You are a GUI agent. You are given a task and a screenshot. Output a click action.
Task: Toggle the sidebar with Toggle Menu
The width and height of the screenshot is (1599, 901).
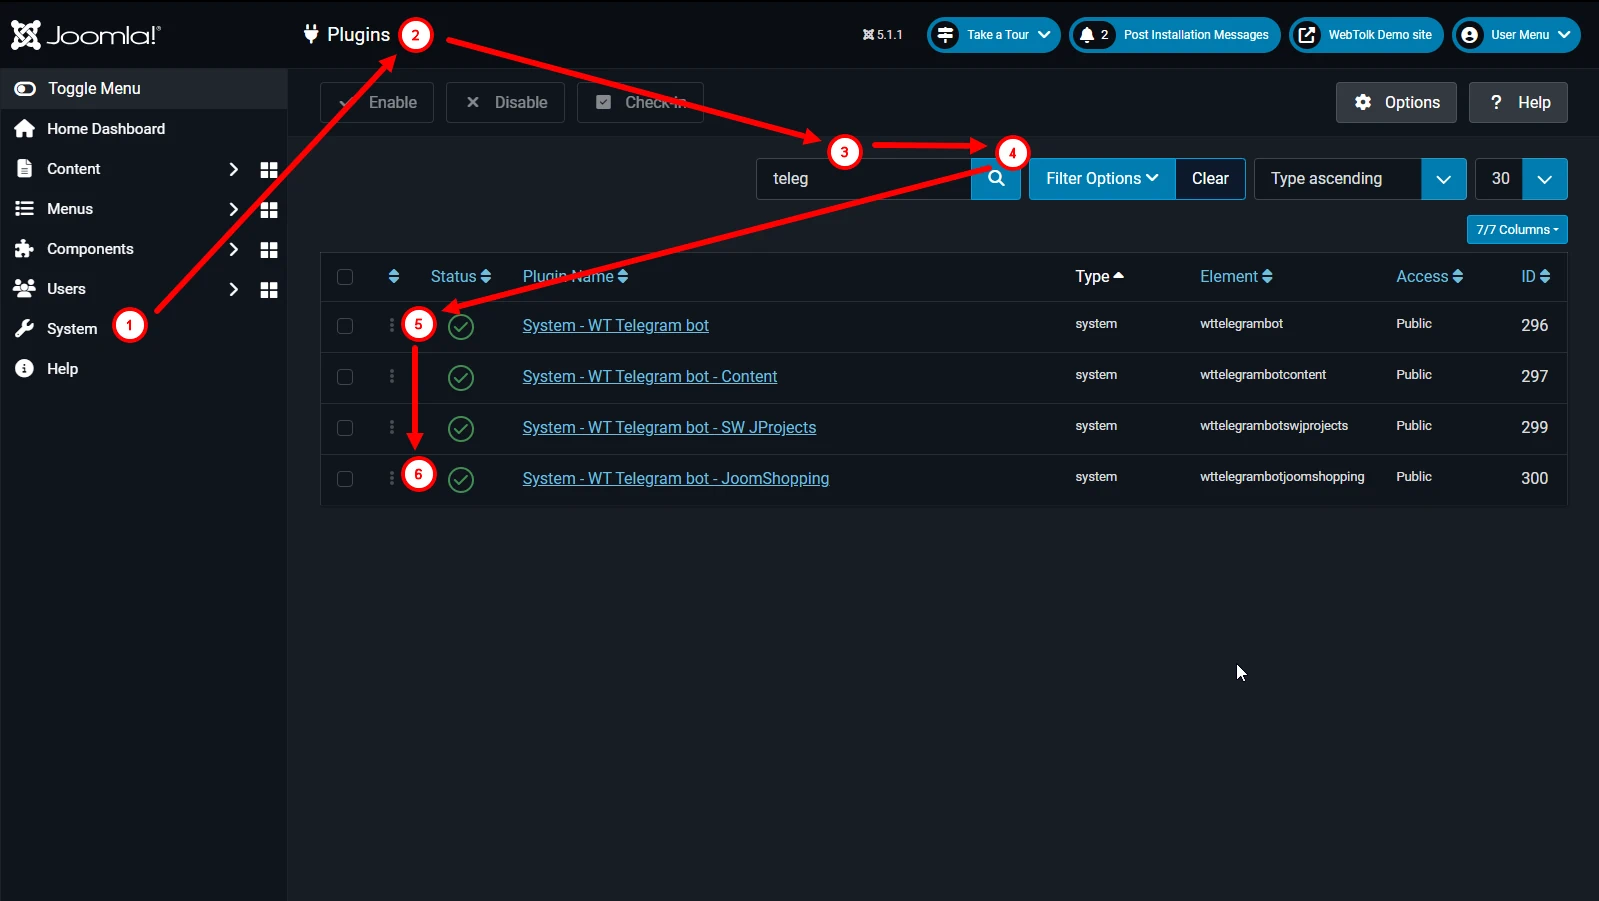point(78,89)
